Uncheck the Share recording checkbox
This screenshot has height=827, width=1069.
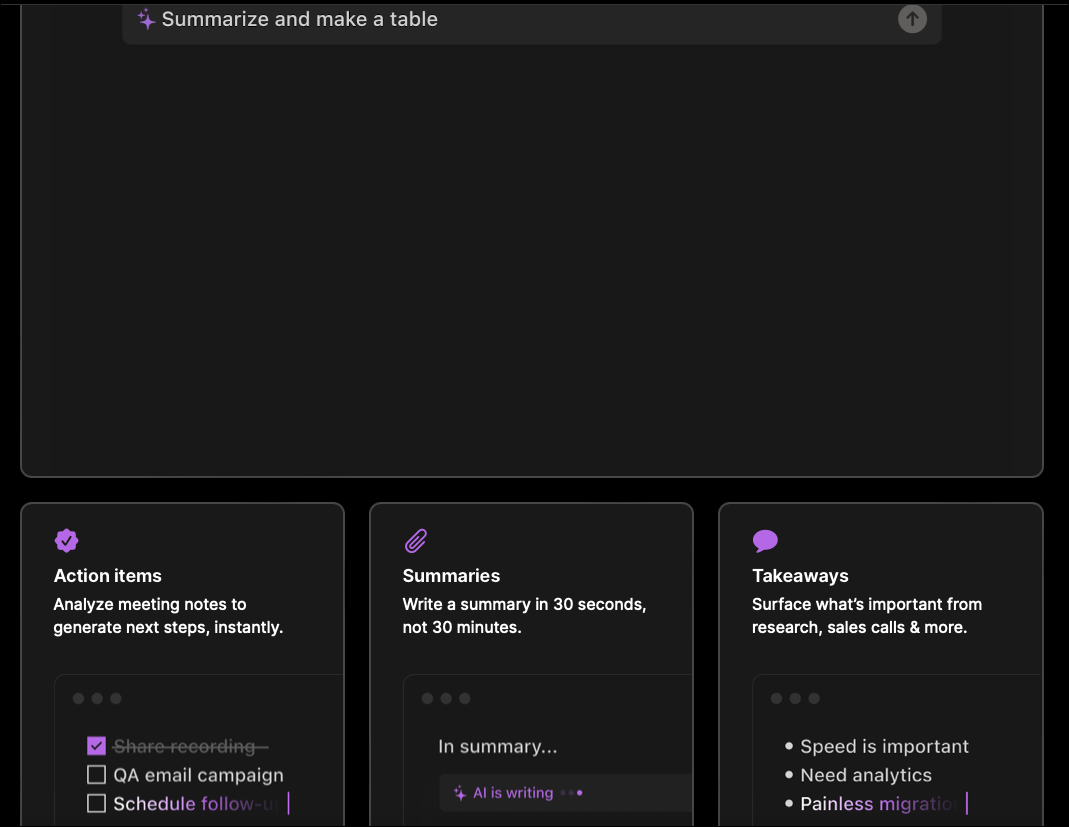click(x=96, y=746)
